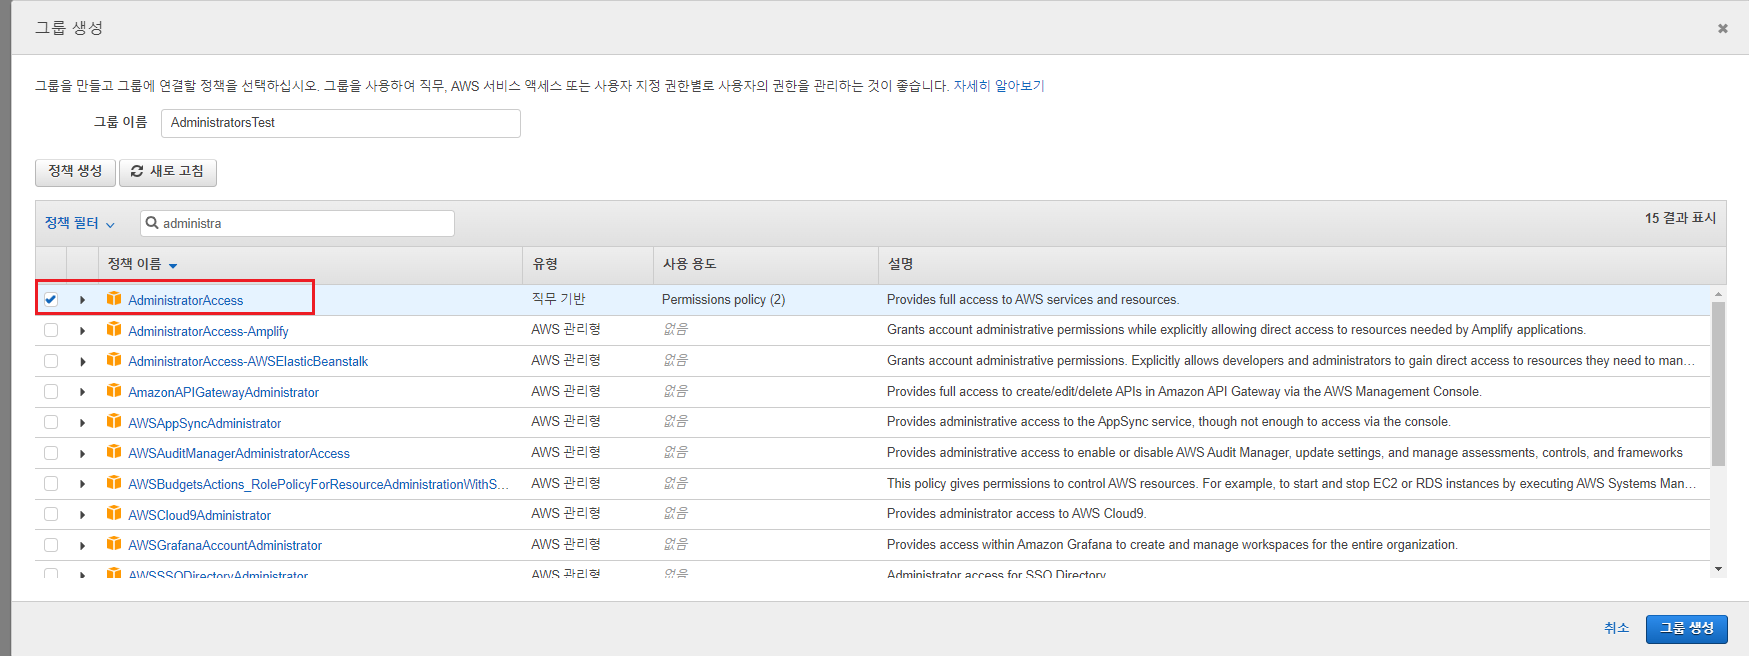Expand the AdministratorAccess-AWSElasticBeanstalk row details
1749x656 pixels.
pos(82,361)
